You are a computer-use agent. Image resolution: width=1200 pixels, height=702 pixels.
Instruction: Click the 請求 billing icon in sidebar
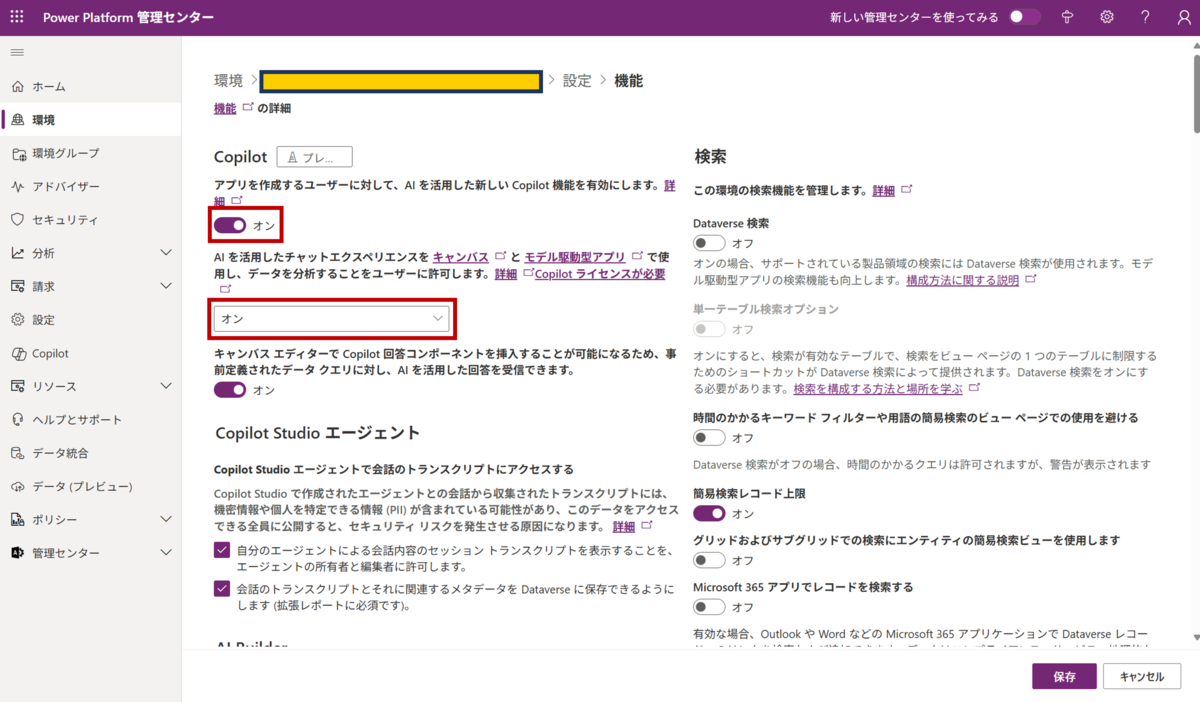[17, 286]
